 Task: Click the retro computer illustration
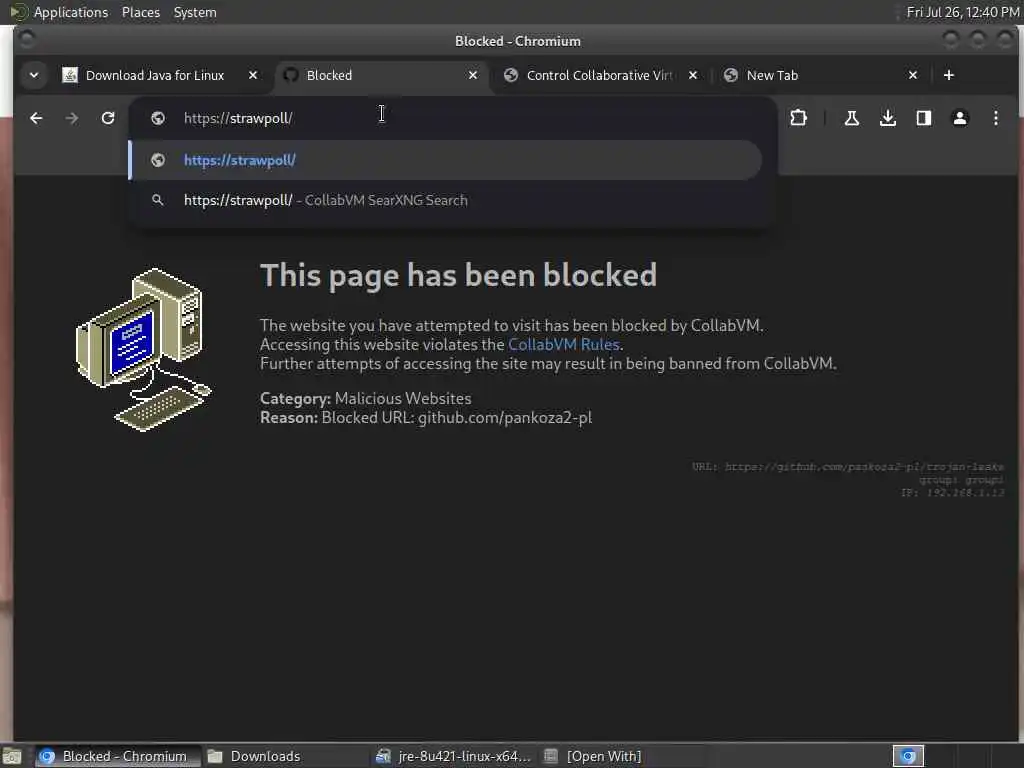pos(144,349)
